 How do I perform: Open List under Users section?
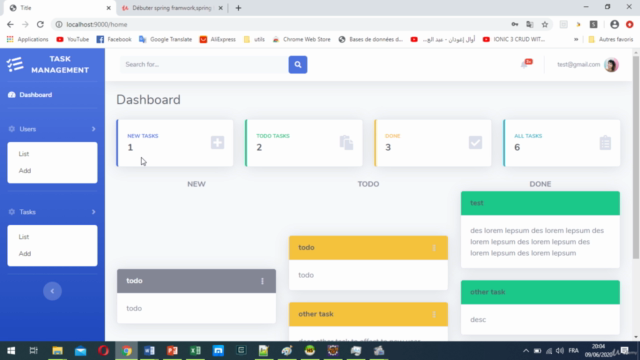tap(24, 154)
